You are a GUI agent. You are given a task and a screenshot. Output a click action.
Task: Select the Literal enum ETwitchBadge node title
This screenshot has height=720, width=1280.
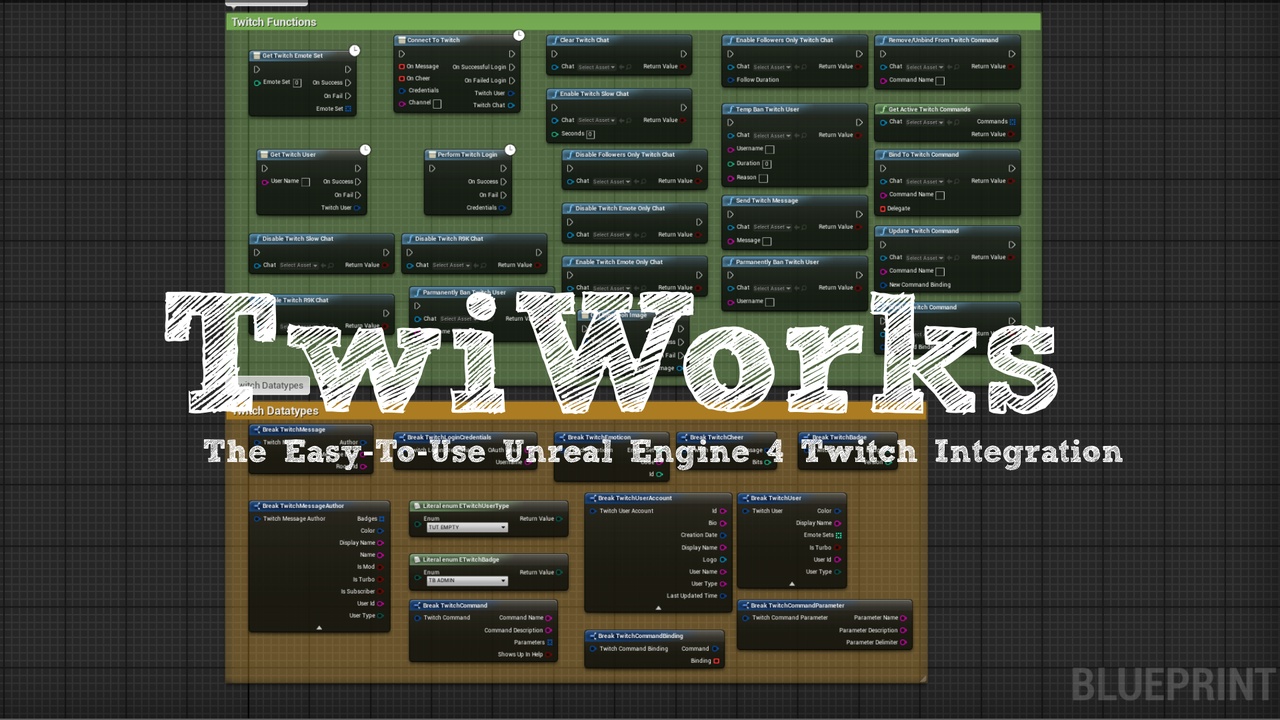pyautogui.click(x=461, y=560)
